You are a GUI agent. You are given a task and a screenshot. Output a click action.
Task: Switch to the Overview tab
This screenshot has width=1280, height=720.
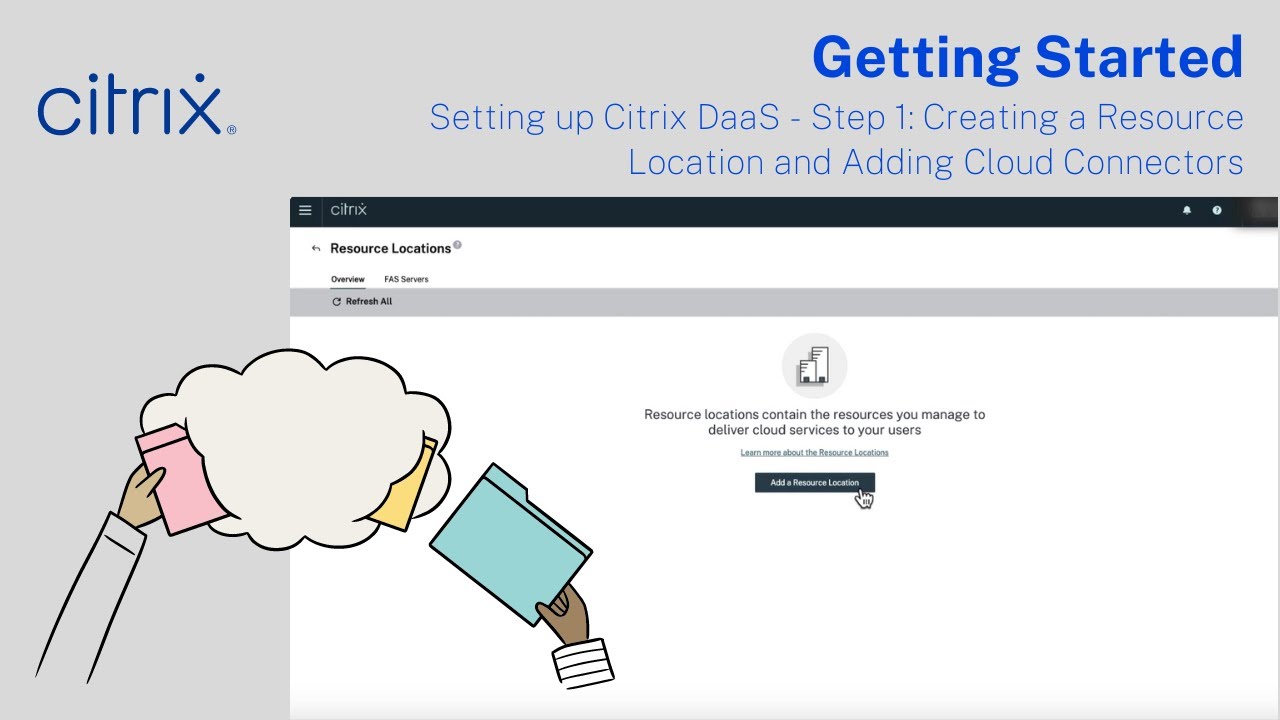point(348,279)
